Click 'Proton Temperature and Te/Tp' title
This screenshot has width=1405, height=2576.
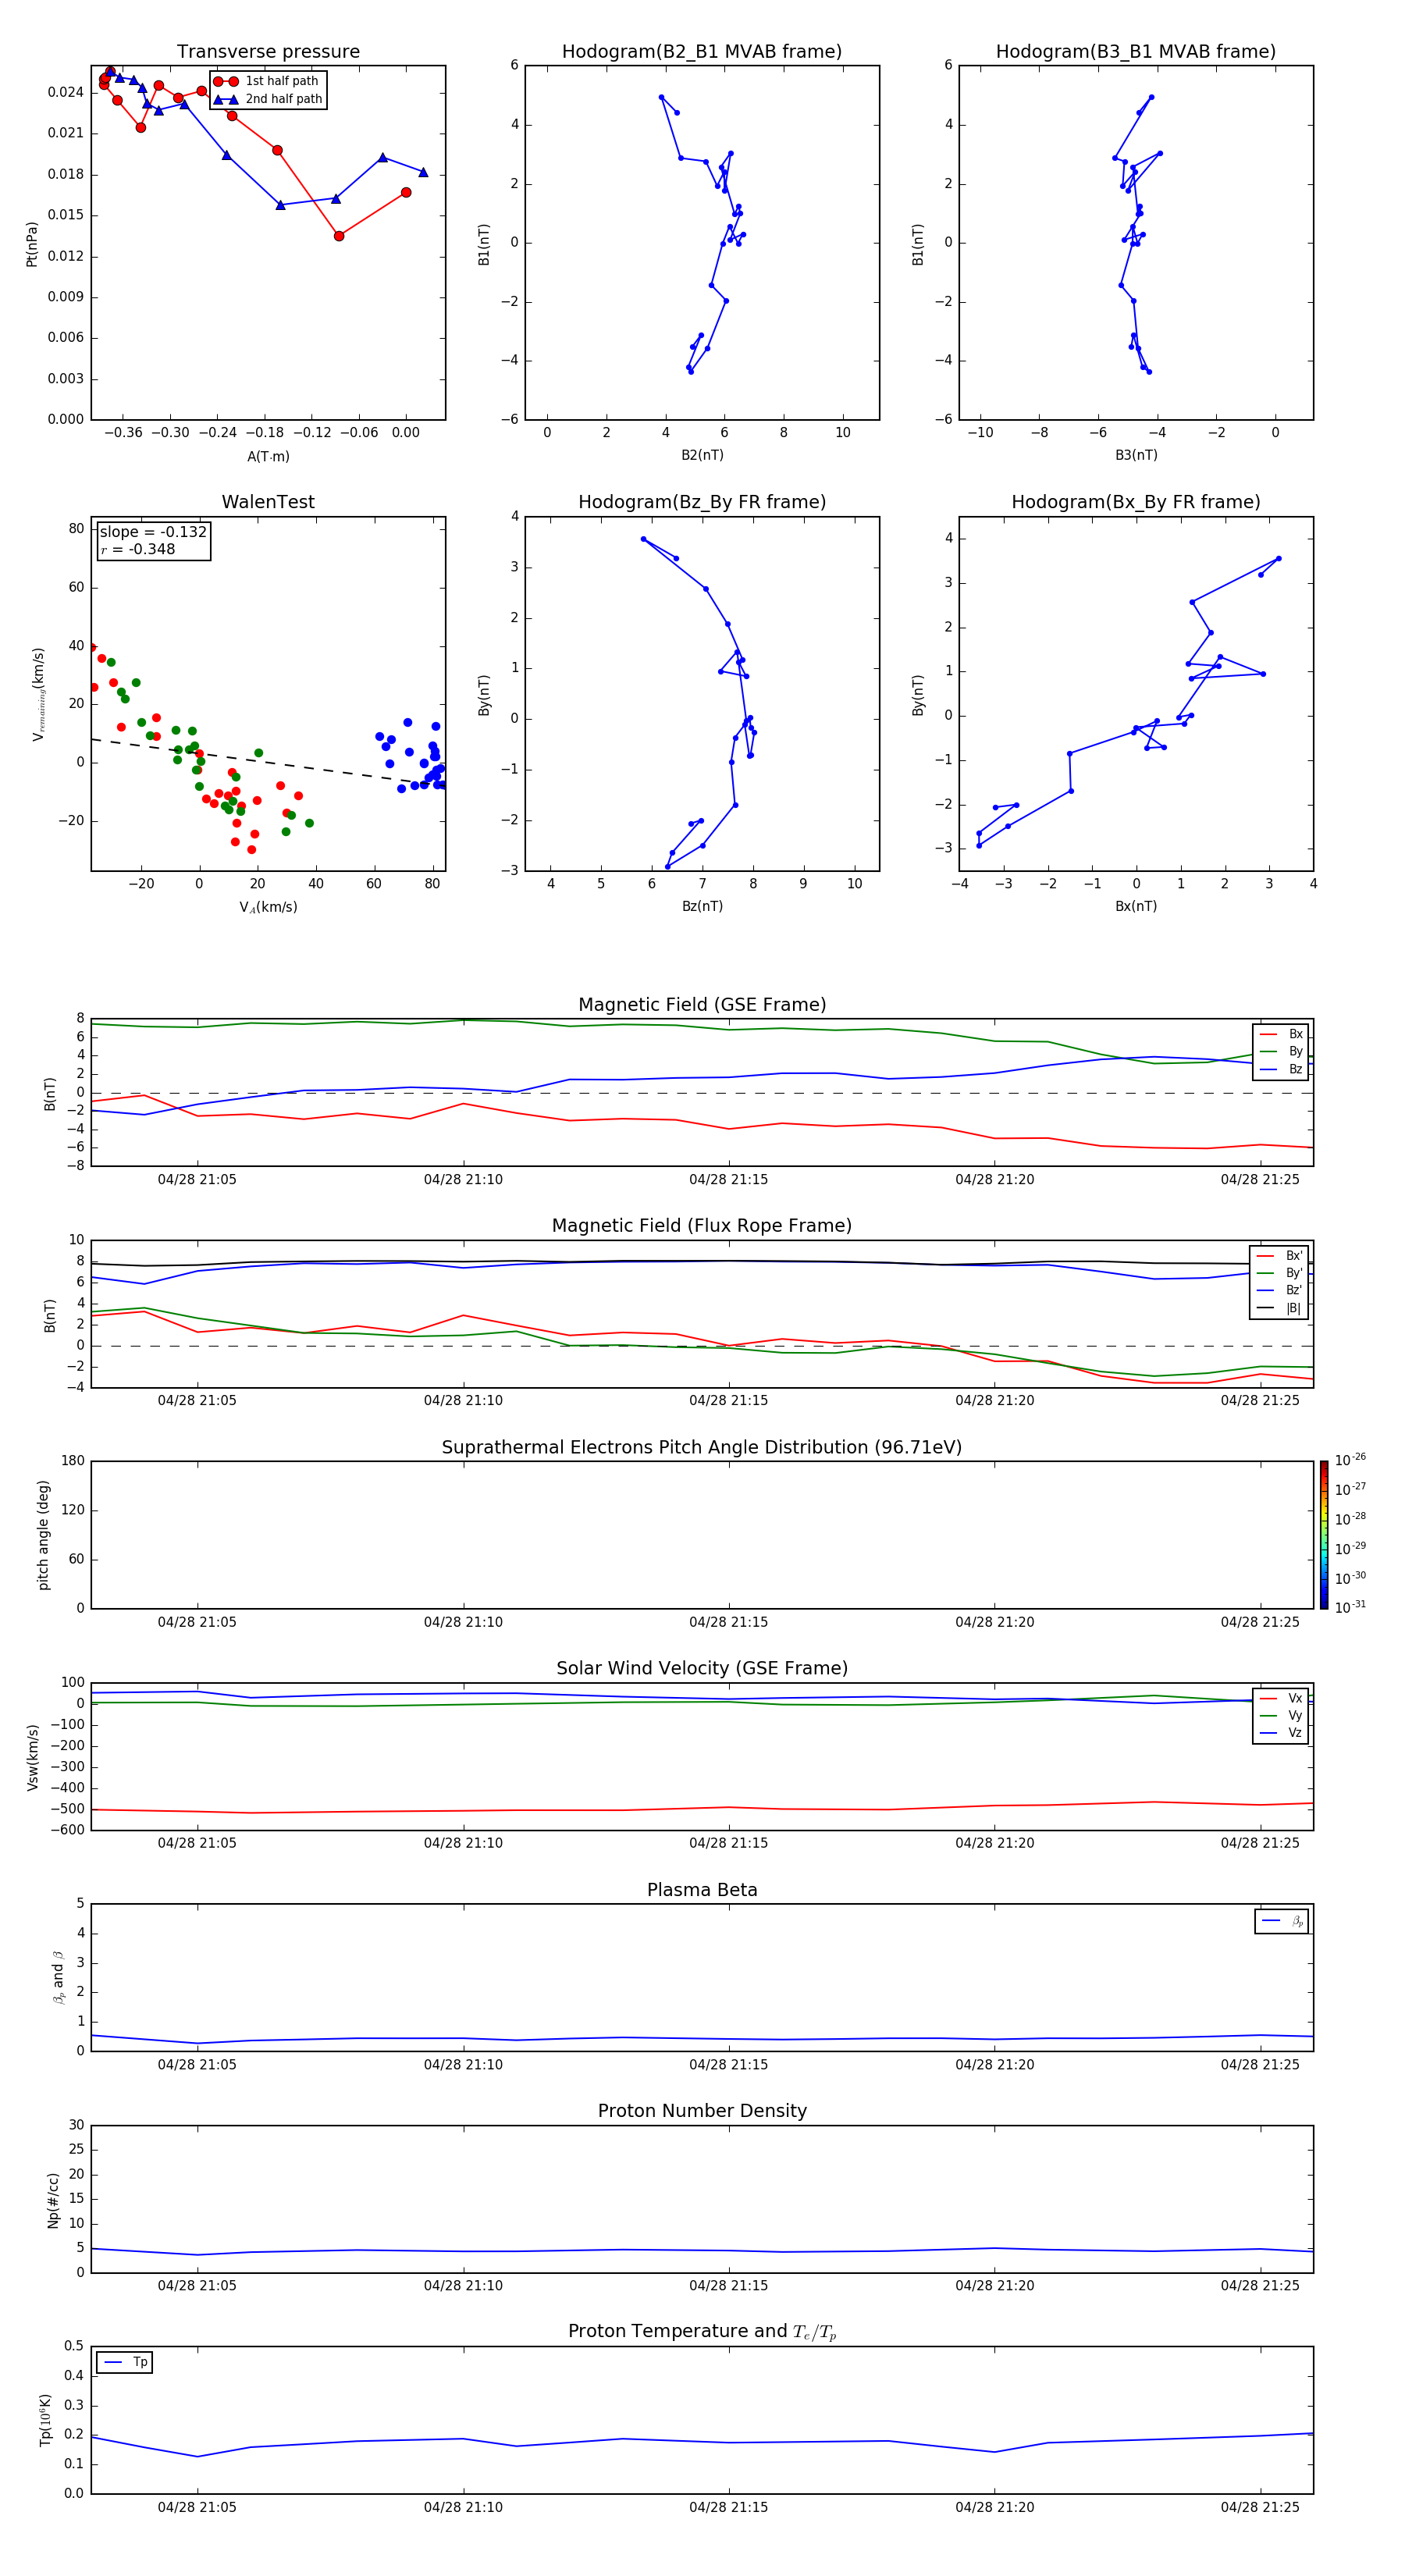(702, 2332)
